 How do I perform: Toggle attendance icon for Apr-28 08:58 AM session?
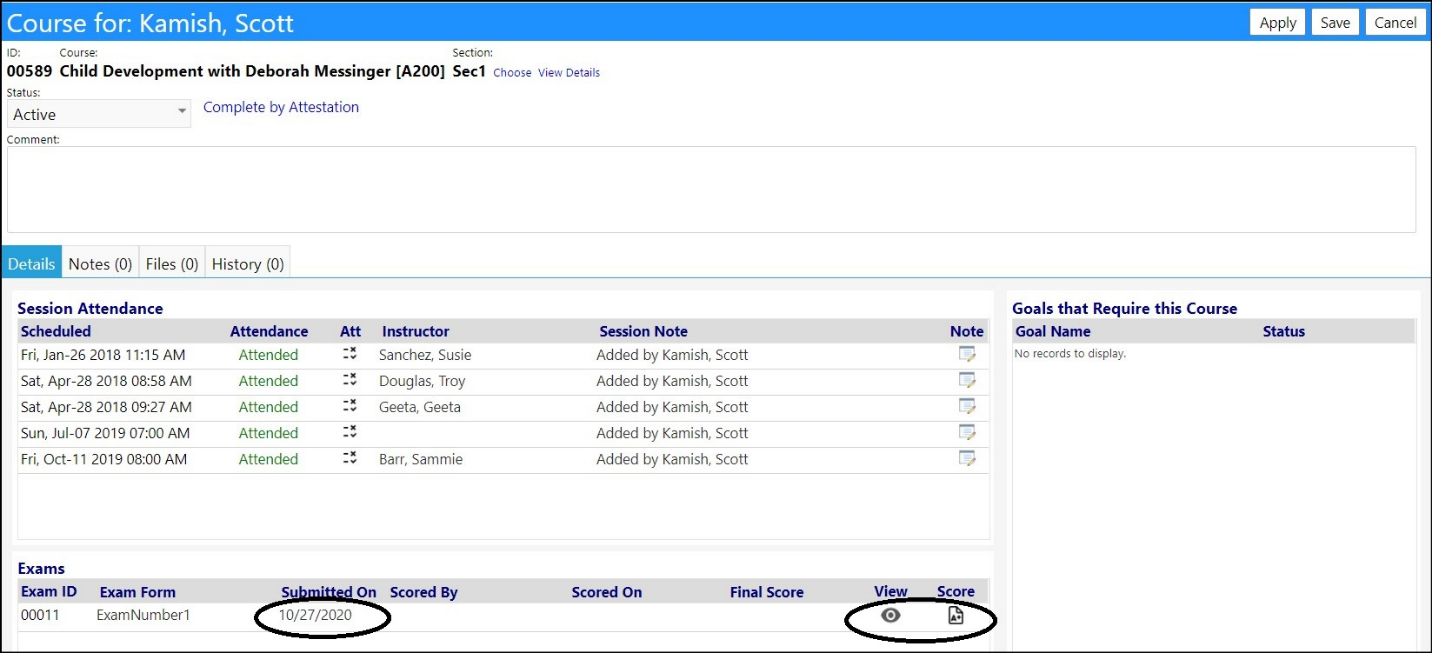(x=350, y=380)
